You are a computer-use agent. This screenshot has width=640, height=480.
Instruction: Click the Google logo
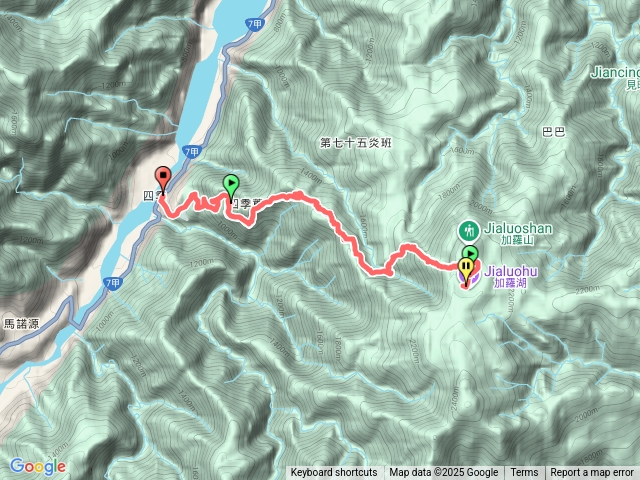[38, 467]
